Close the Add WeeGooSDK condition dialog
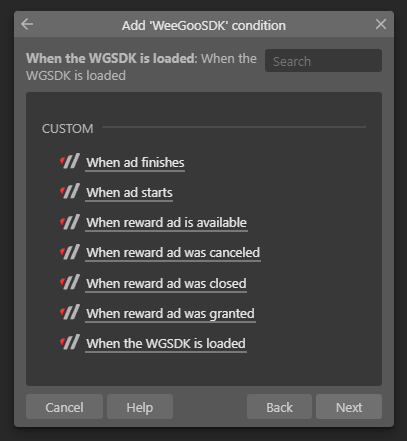The height and width of the screenshot is (441, 407). 381,24
